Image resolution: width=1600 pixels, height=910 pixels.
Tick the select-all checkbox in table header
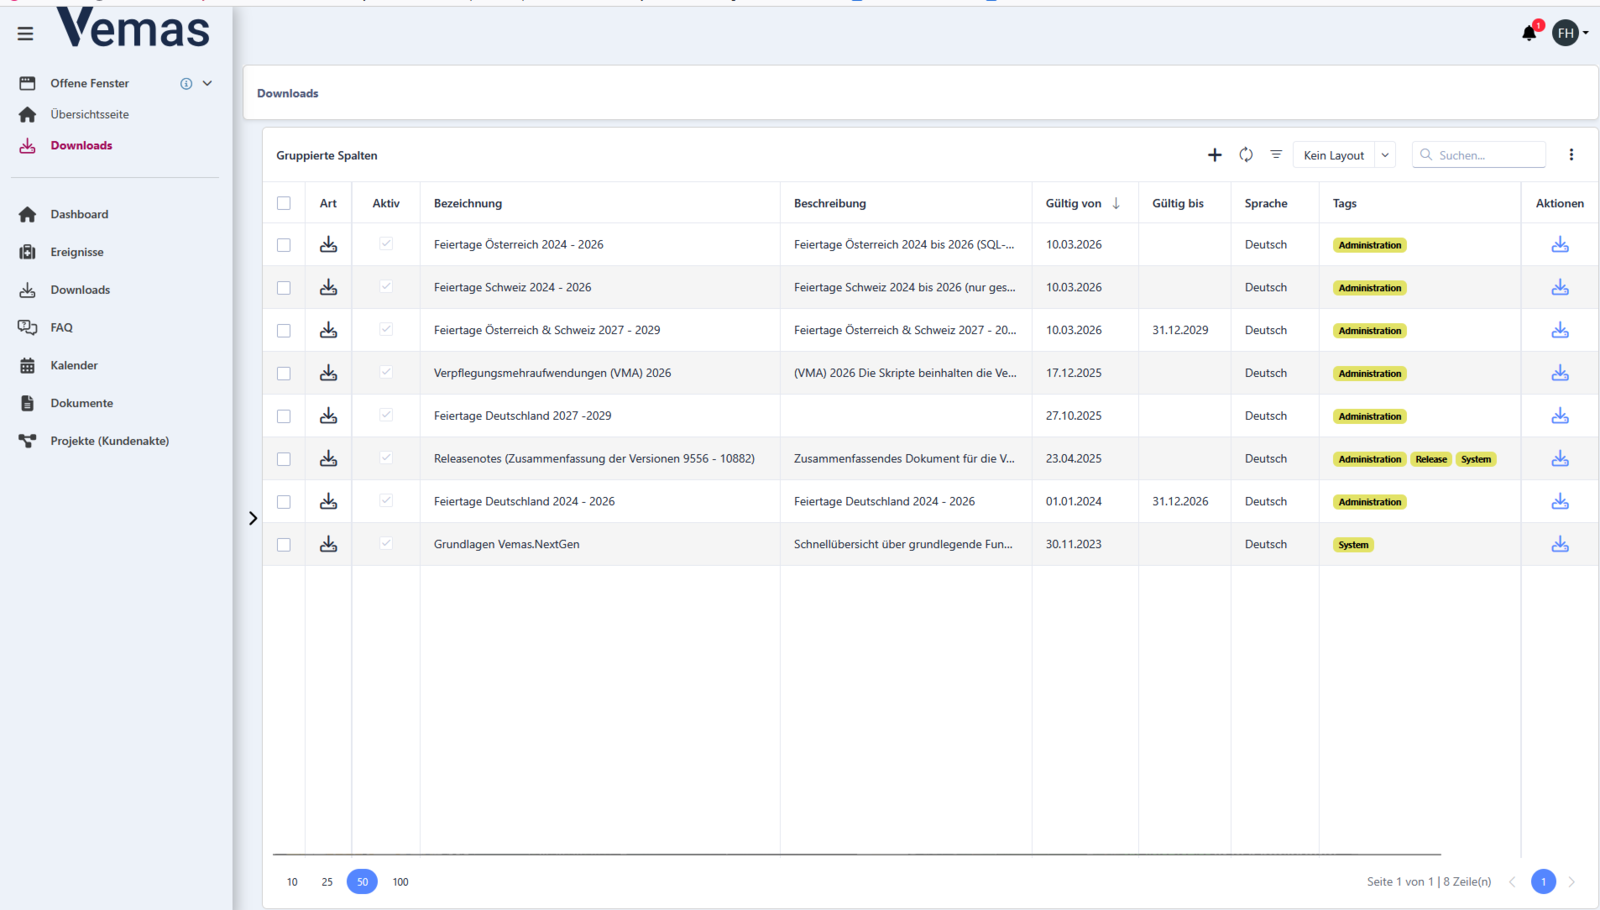click(x=284, y=203)
